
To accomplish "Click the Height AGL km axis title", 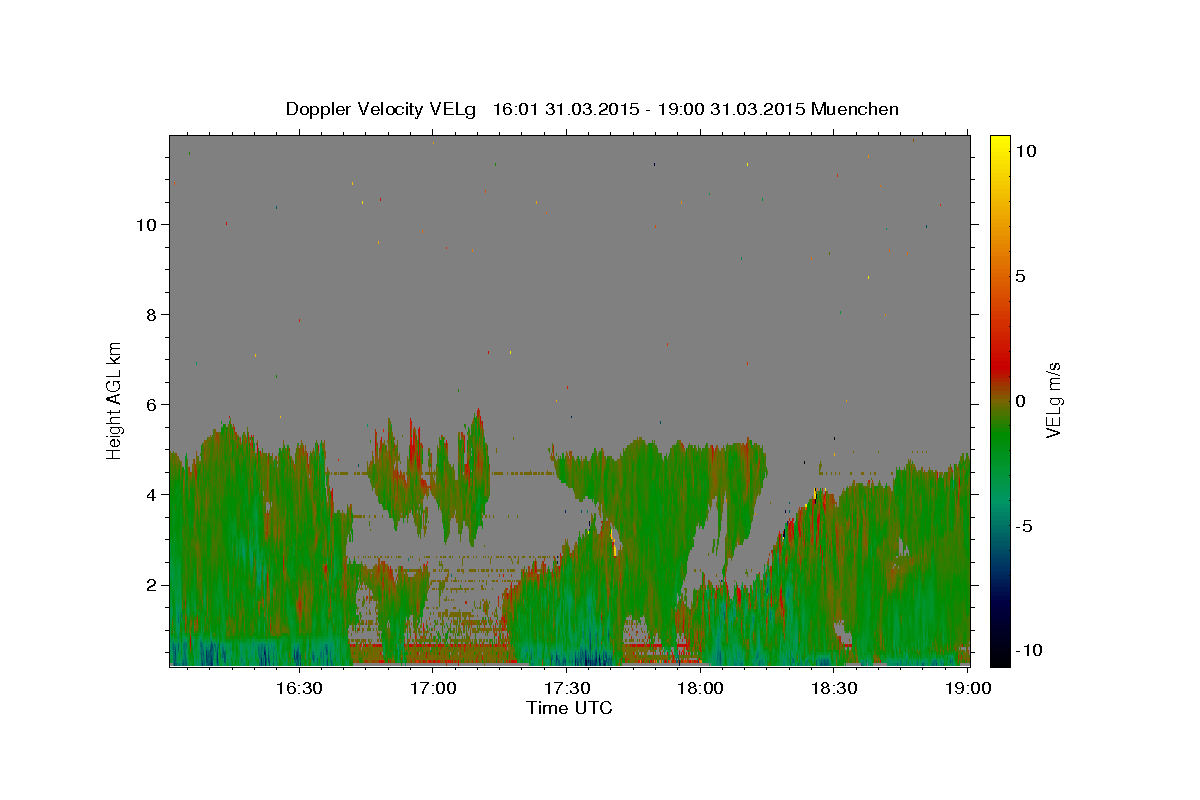I will coord(115,399).
